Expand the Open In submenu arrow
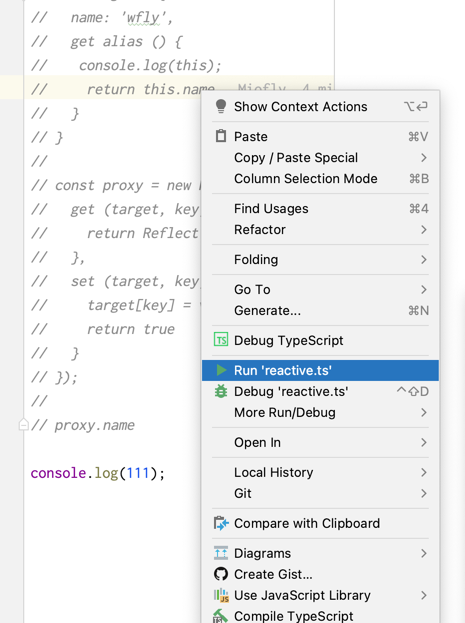The width and height of the screenshot is (465, 623). (x=424, y=442)
